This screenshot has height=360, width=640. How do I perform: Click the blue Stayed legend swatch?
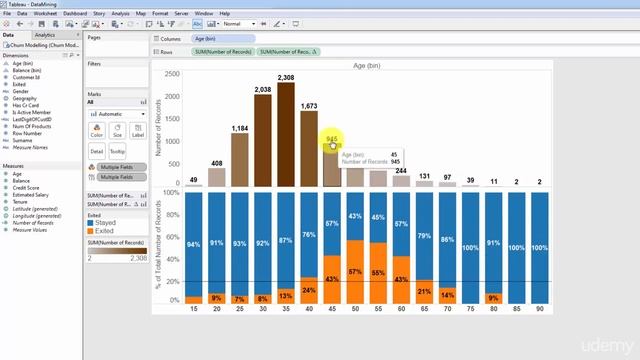click(x=91, y=223)
